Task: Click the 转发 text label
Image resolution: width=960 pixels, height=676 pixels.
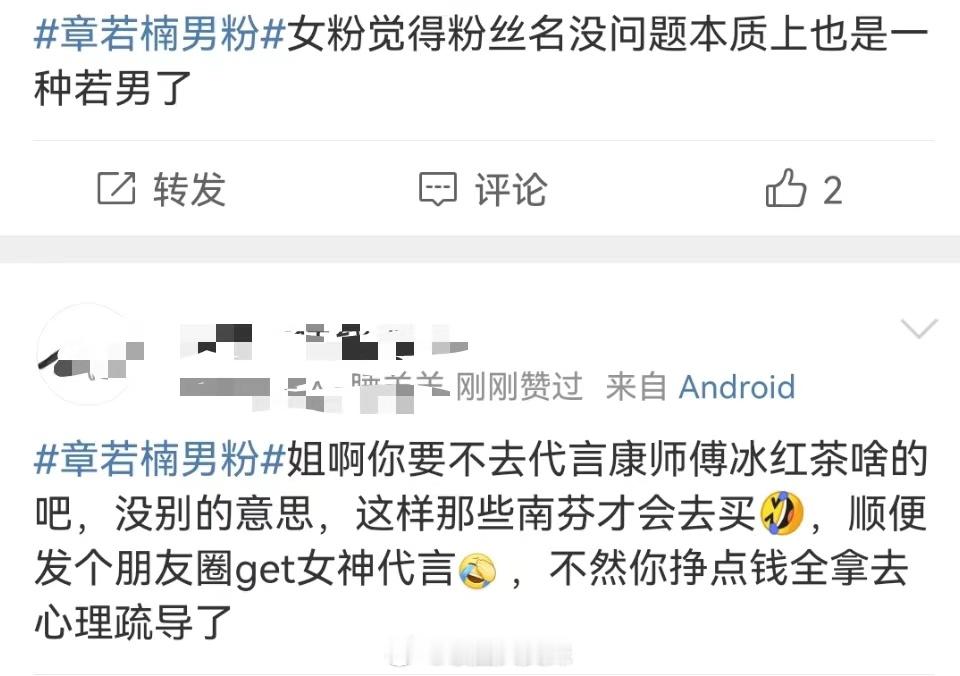Action: pyautogui.click(x=190, y=189)
